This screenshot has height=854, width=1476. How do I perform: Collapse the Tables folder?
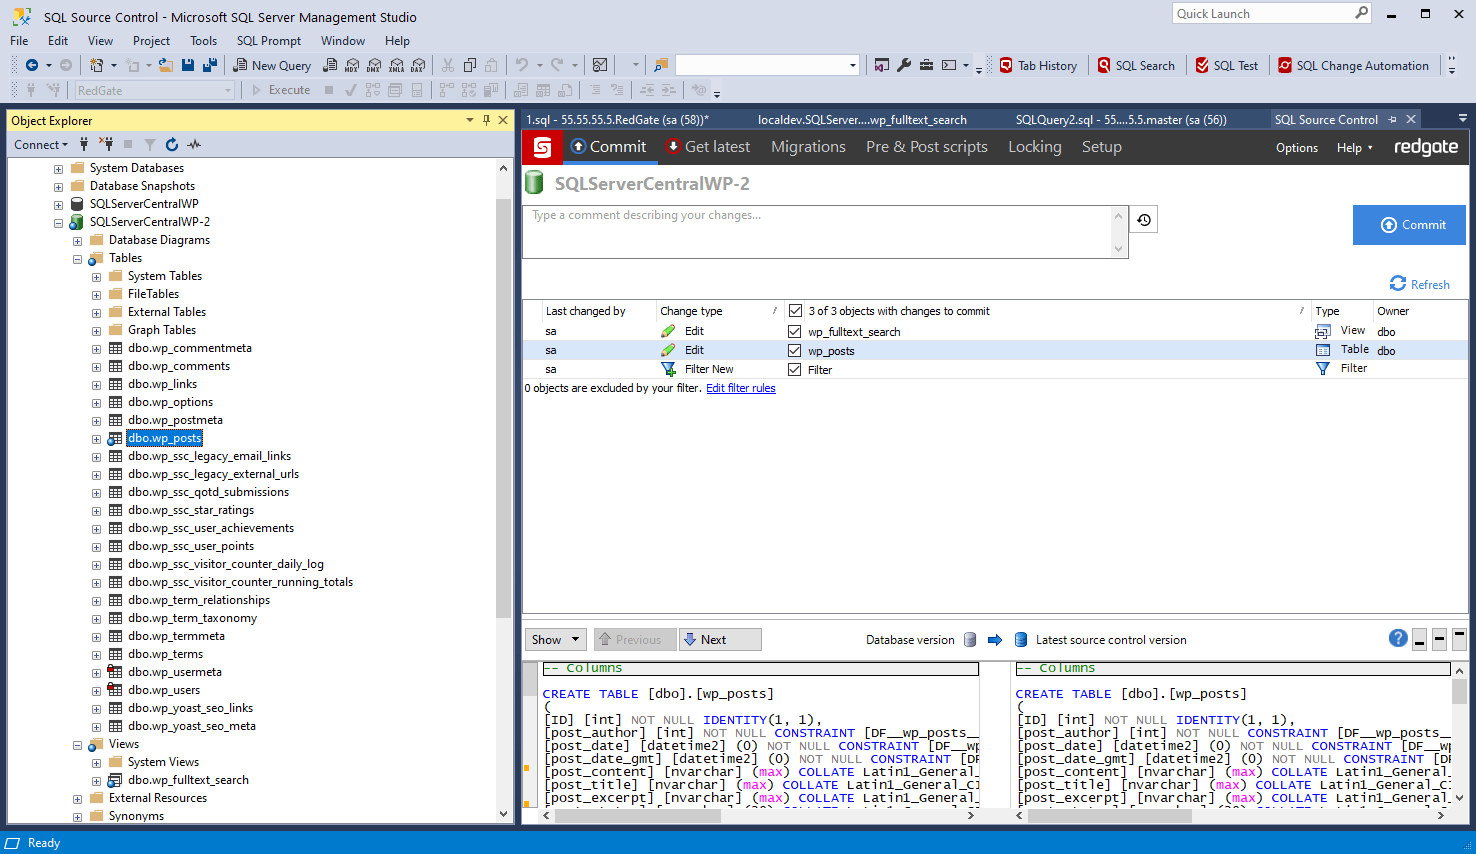[78, 259]
